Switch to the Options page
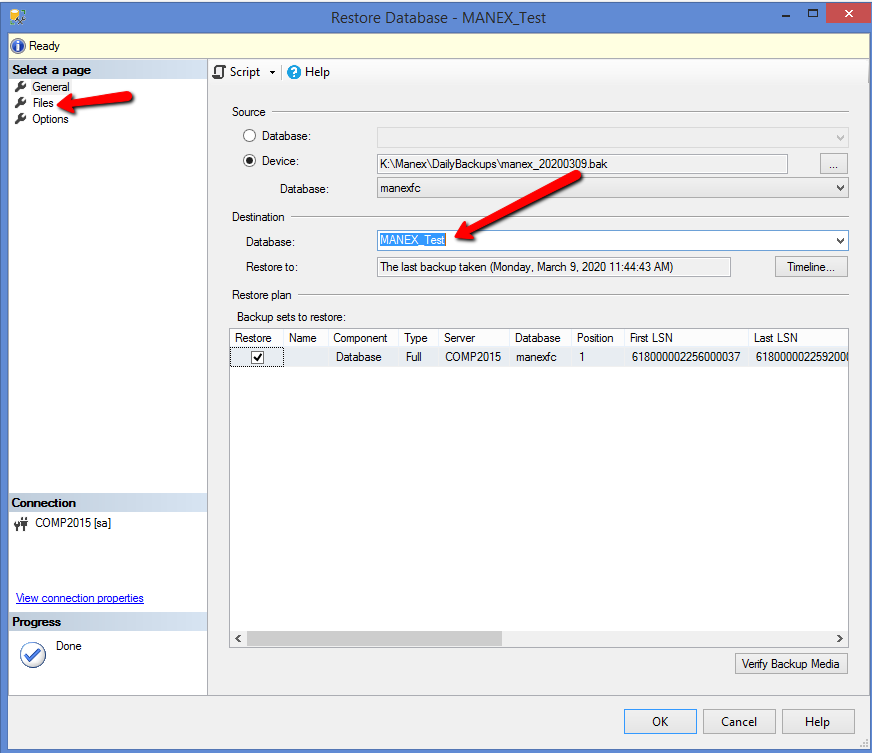Image resolution: width=872 pixels, height=753 pixels. (50, 119)
